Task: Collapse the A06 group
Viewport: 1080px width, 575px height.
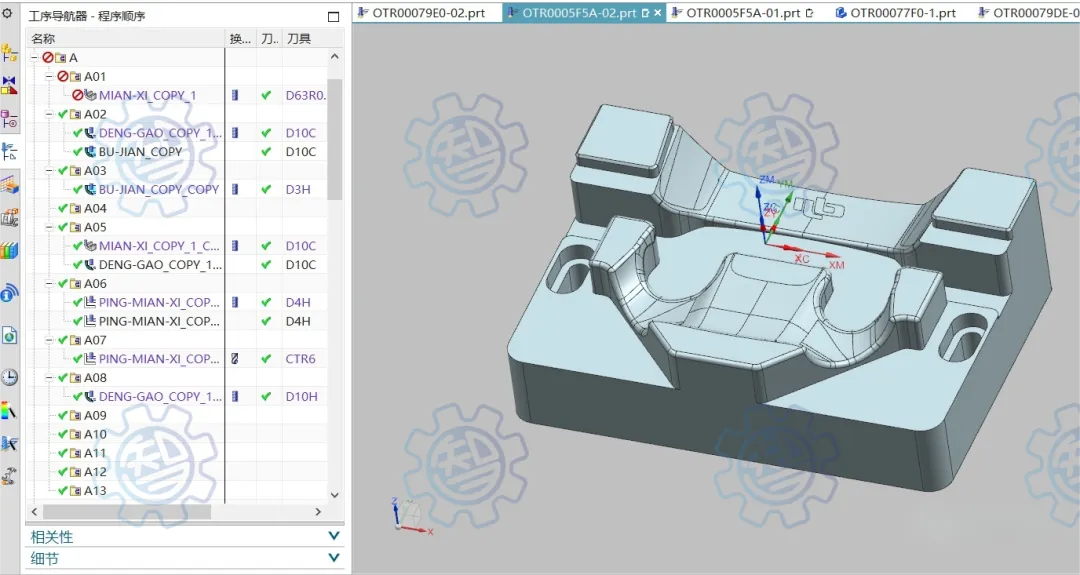Action: coord(49,284)
